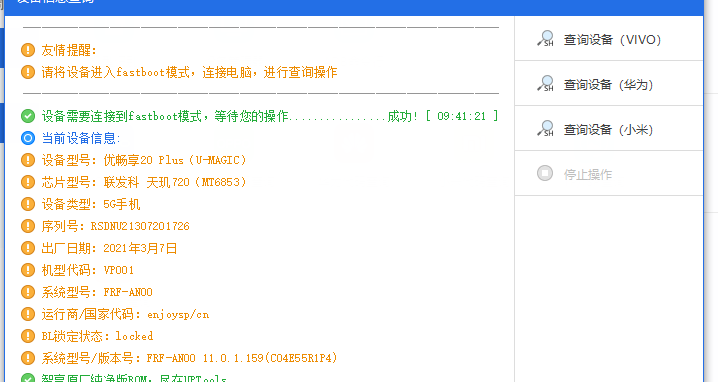Click the warning icon beside 出厂日期
Viewport: 718px width, 382px height.
(28, 248)
